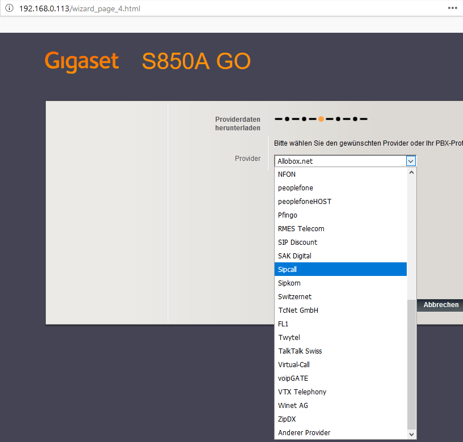Click the dropdown list scroll-down arrow

(x=412, y=434)
